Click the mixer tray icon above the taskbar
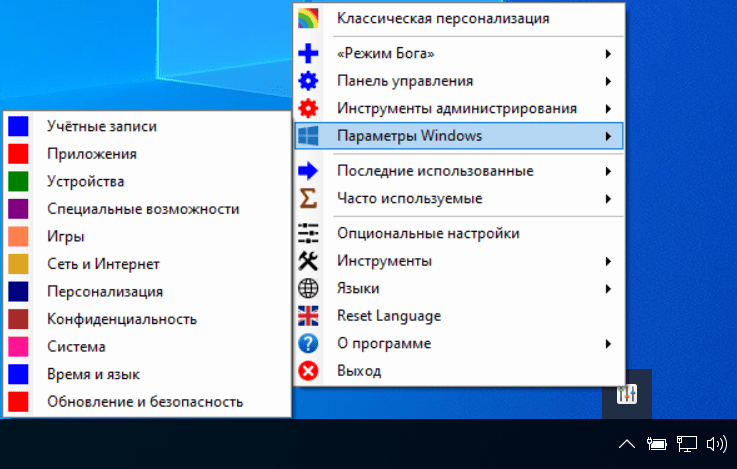The width and height of the screenshot is (737, 469). point(627,394)
